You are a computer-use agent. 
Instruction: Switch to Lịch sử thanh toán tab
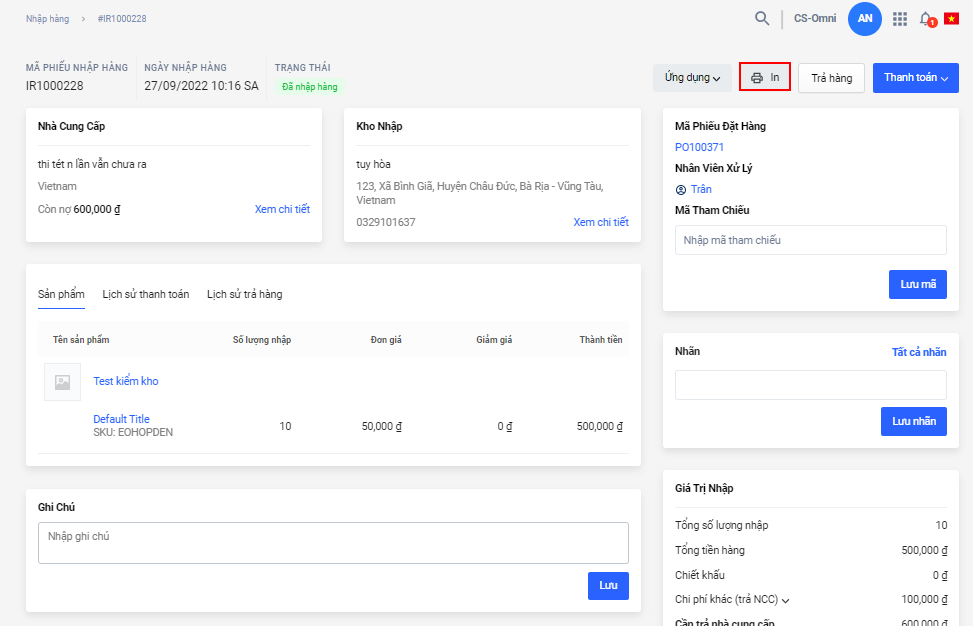[145, 294]
